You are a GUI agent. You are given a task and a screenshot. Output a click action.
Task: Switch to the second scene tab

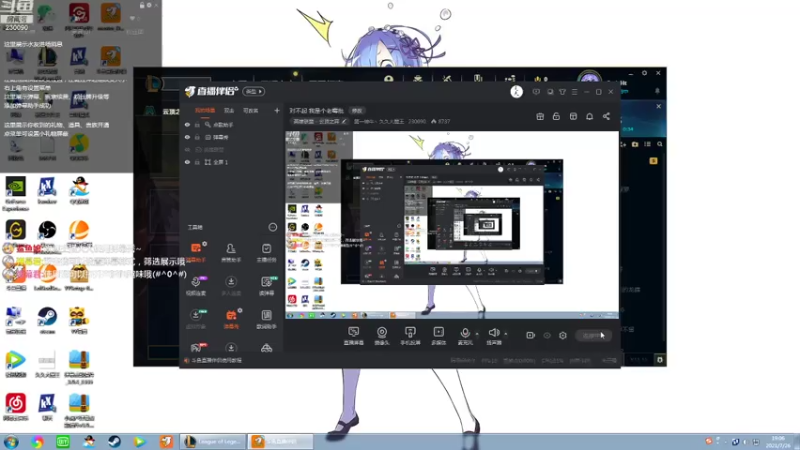229,110
